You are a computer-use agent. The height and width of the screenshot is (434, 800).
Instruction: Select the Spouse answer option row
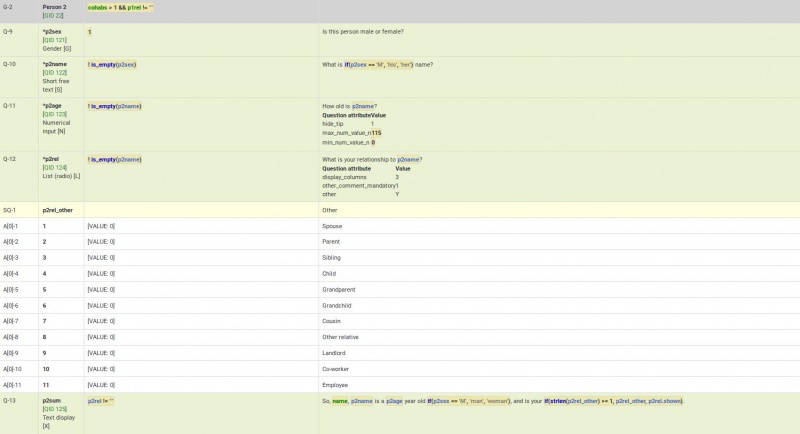tap(331, 226)
